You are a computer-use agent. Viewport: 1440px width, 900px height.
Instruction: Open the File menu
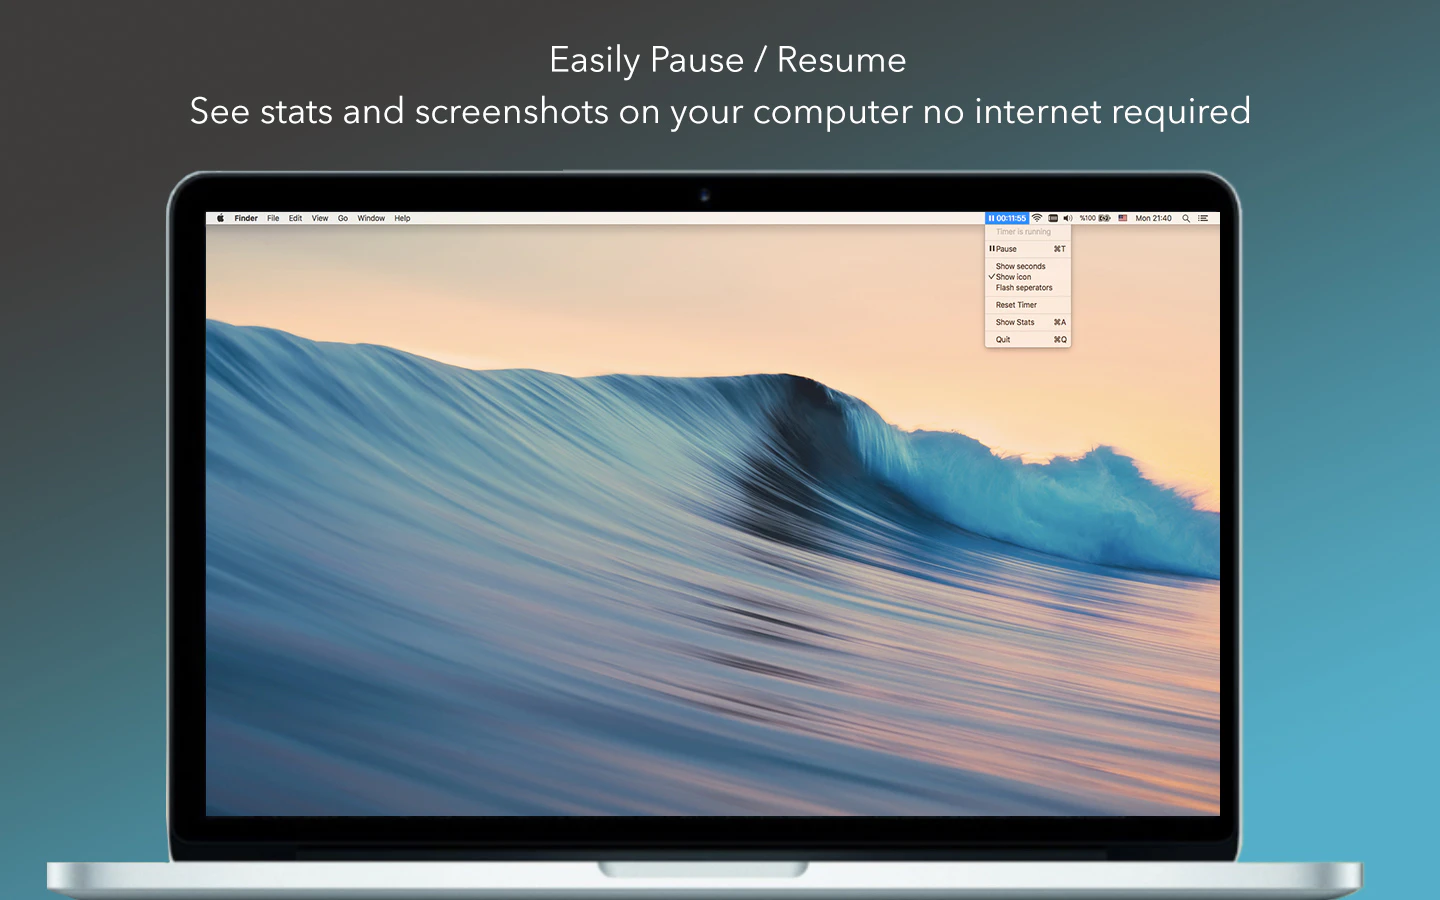coord(273,218)
